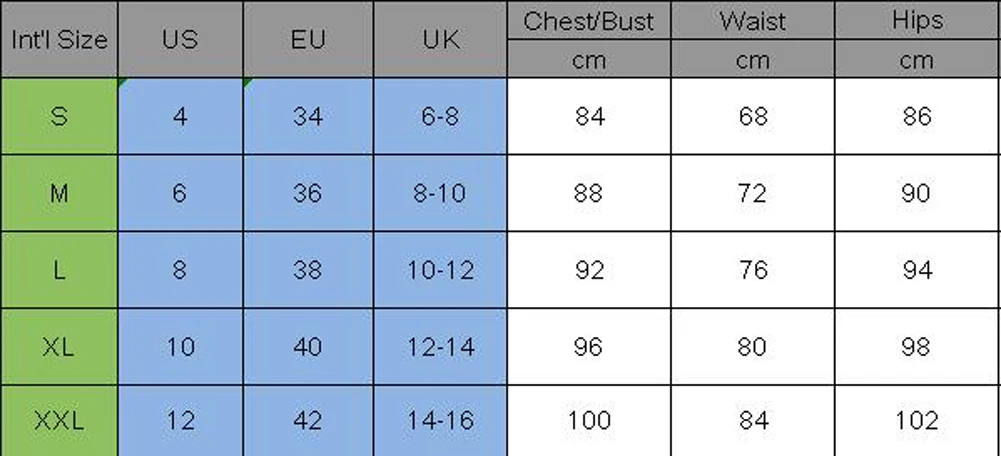Select the EU size 38 cell
Viewport: 1001px width, 456px height.
click(x=308, y=270)
